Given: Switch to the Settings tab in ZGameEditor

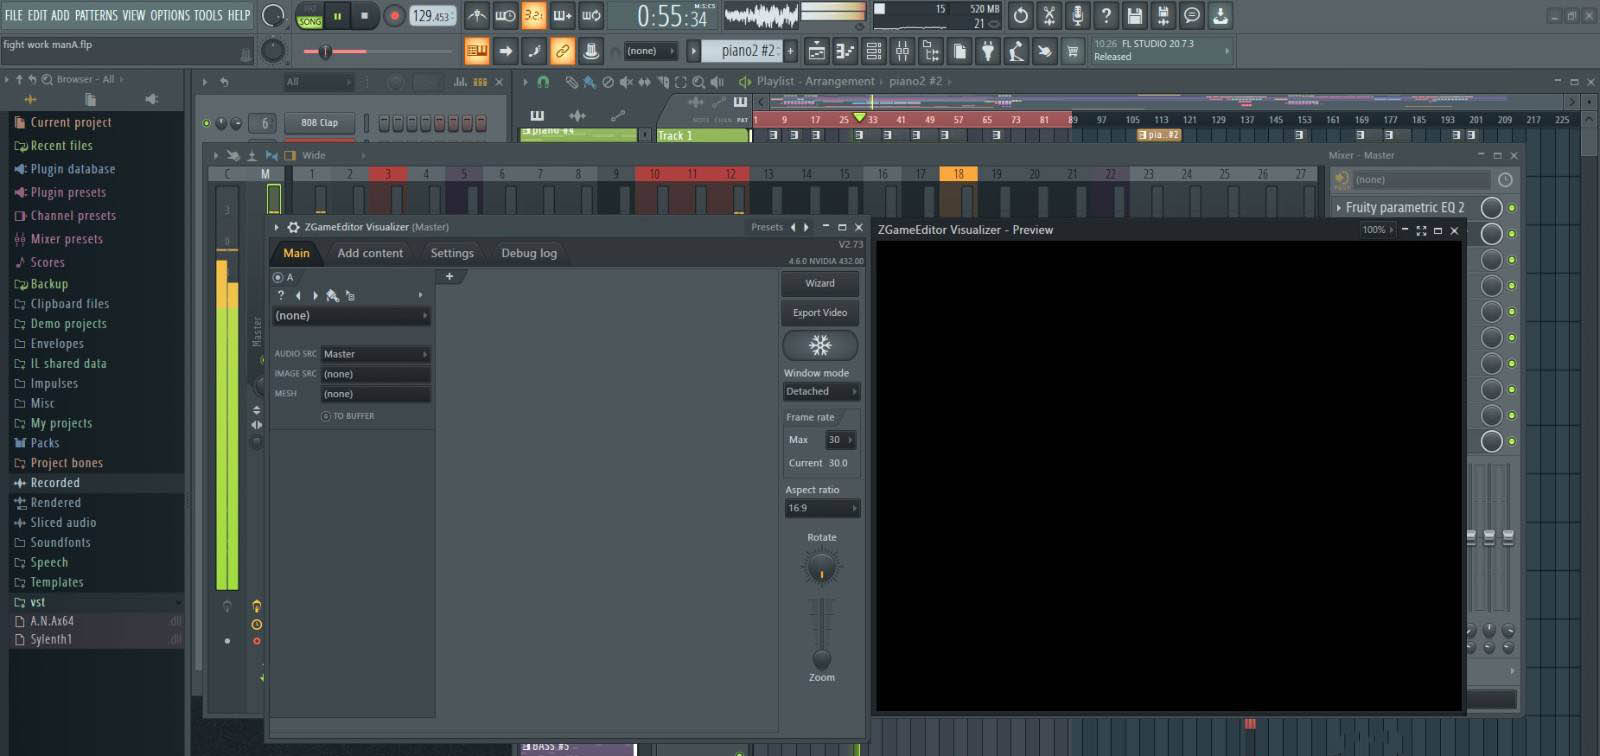Looking at the screenshot, I should [x=452, y=253].
